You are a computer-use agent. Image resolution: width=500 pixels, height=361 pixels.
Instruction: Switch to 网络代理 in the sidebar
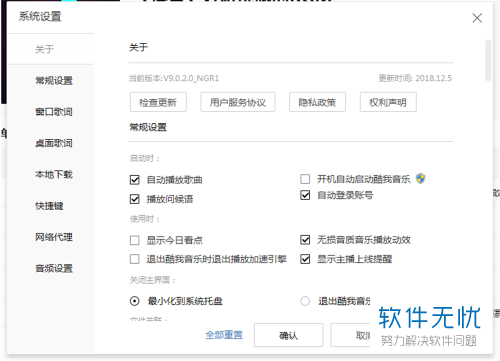pyautogui.click(x=54, y=237)
